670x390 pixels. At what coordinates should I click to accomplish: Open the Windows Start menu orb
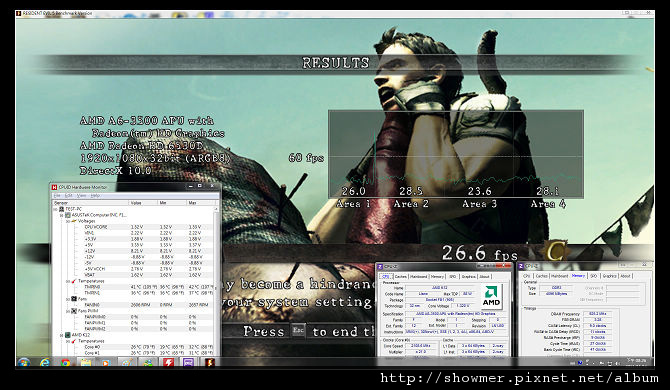click(24, 363)
